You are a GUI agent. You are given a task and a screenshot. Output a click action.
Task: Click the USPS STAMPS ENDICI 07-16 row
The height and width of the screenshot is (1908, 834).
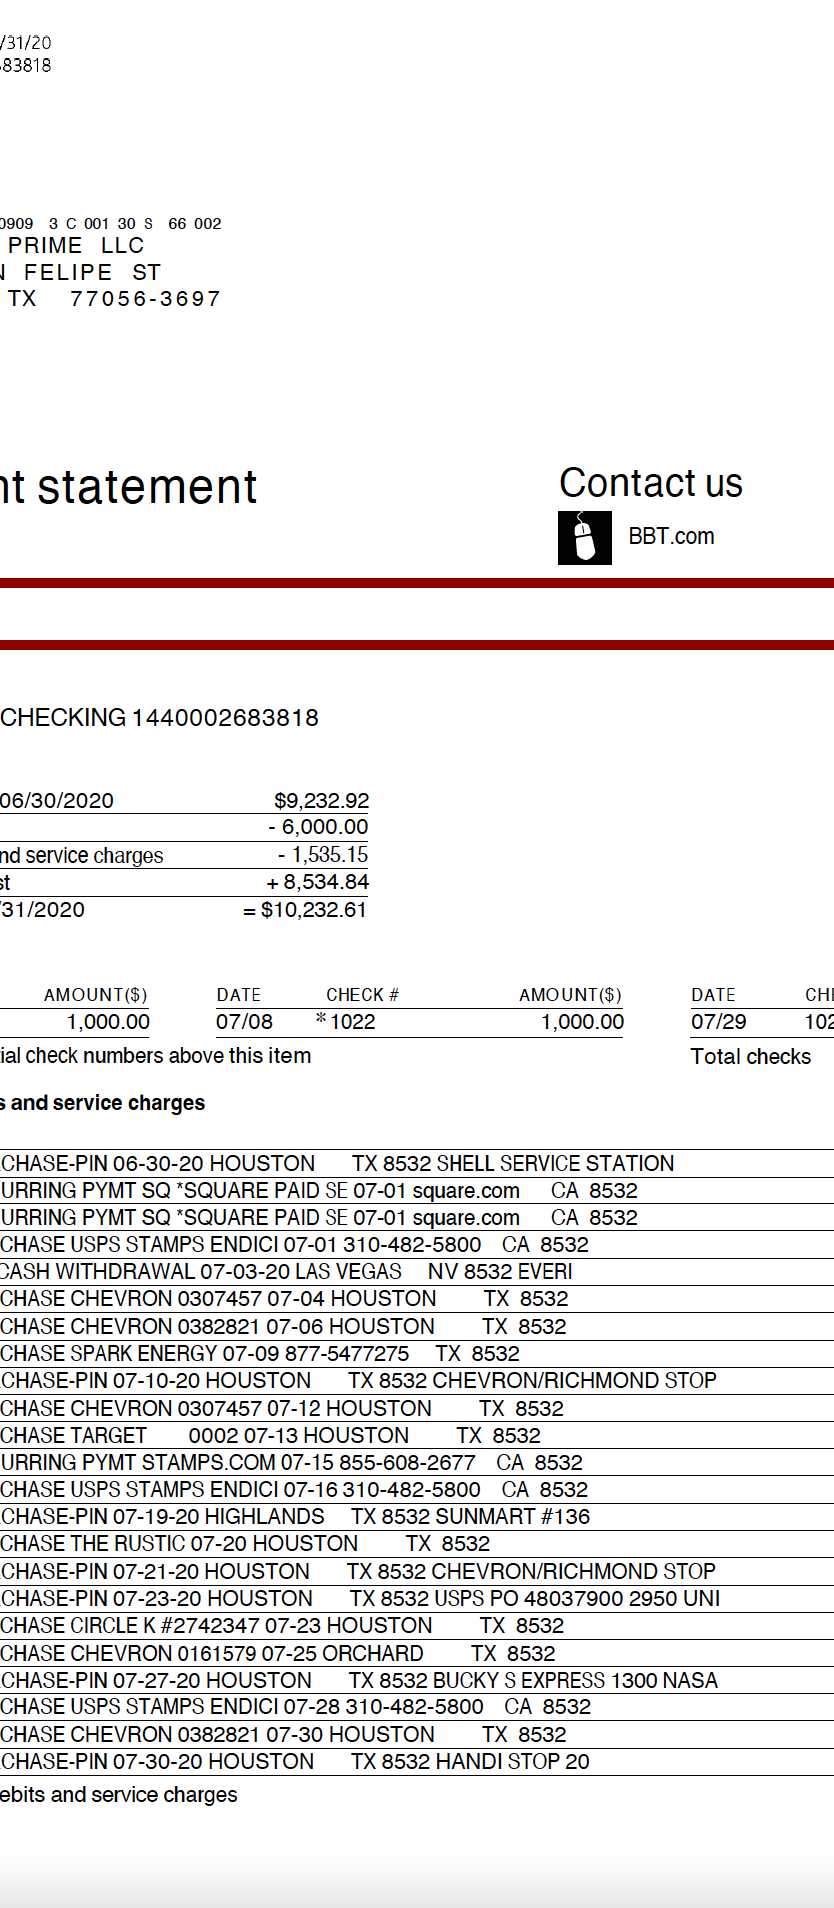pyautogui.click(x=417, y=1490)
